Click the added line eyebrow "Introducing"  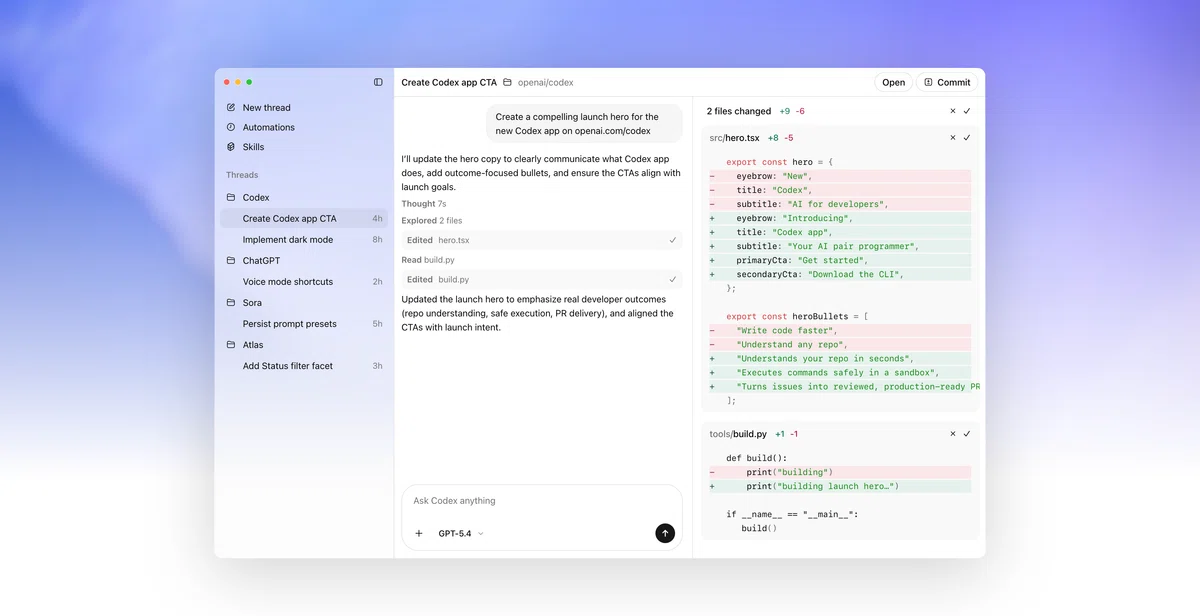[839, 218]
